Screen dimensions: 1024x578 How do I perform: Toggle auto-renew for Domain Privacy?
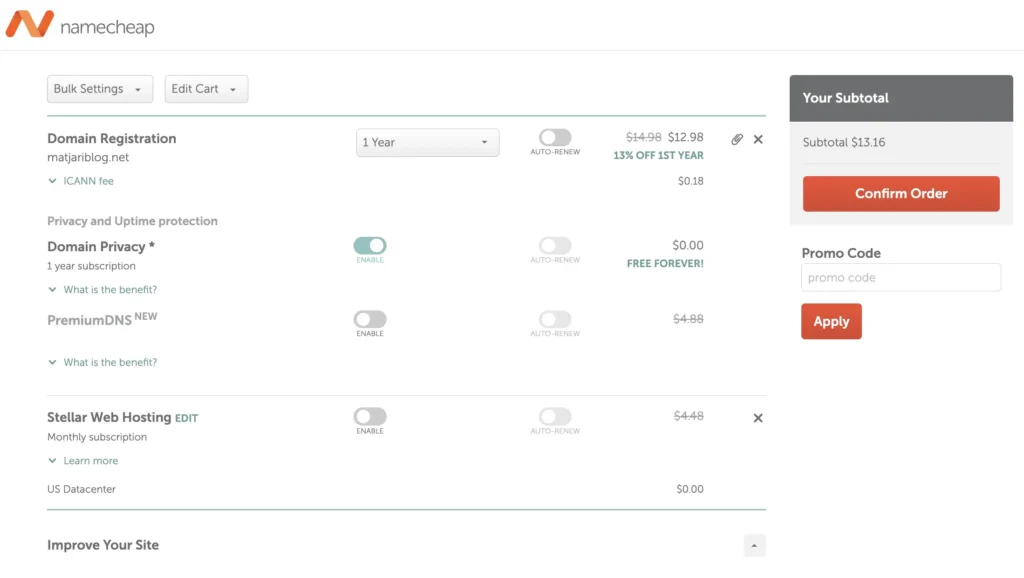point(555,246)
